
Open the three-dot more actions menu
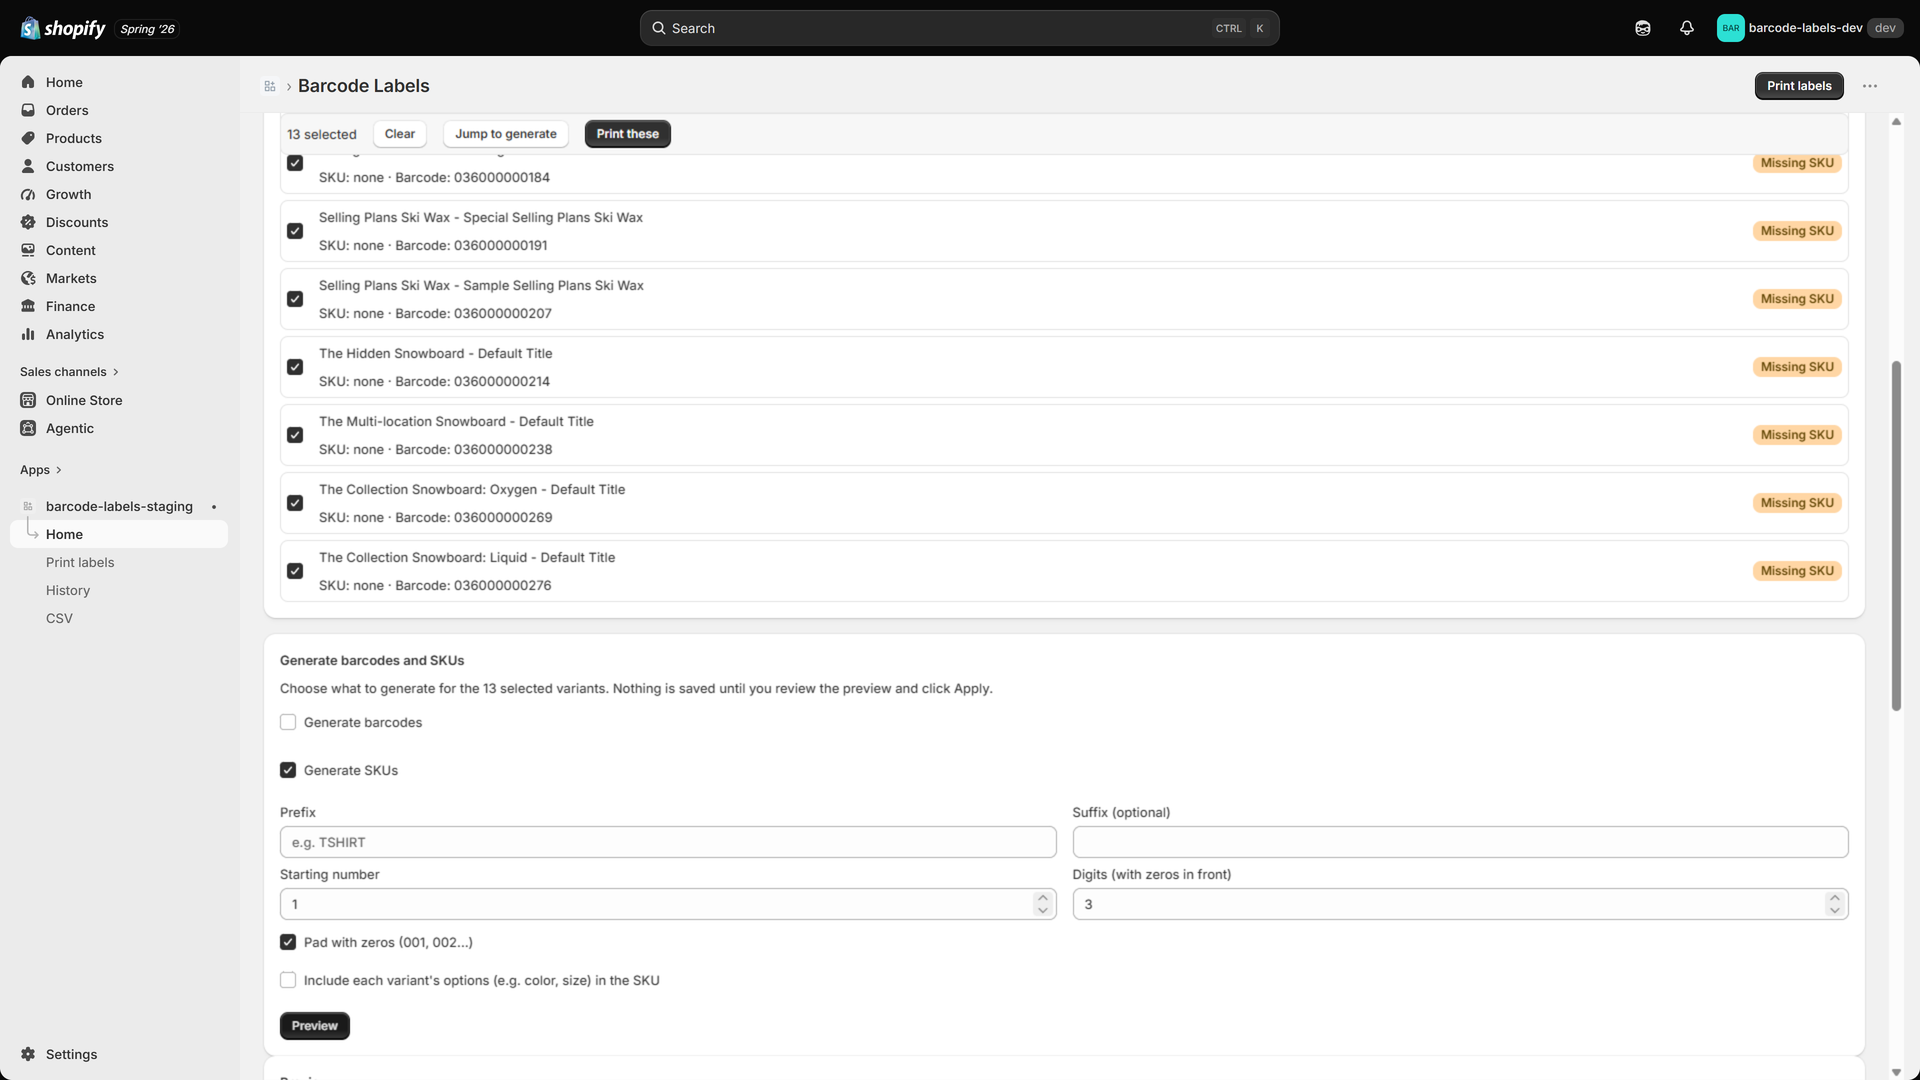pos(1870,86)
